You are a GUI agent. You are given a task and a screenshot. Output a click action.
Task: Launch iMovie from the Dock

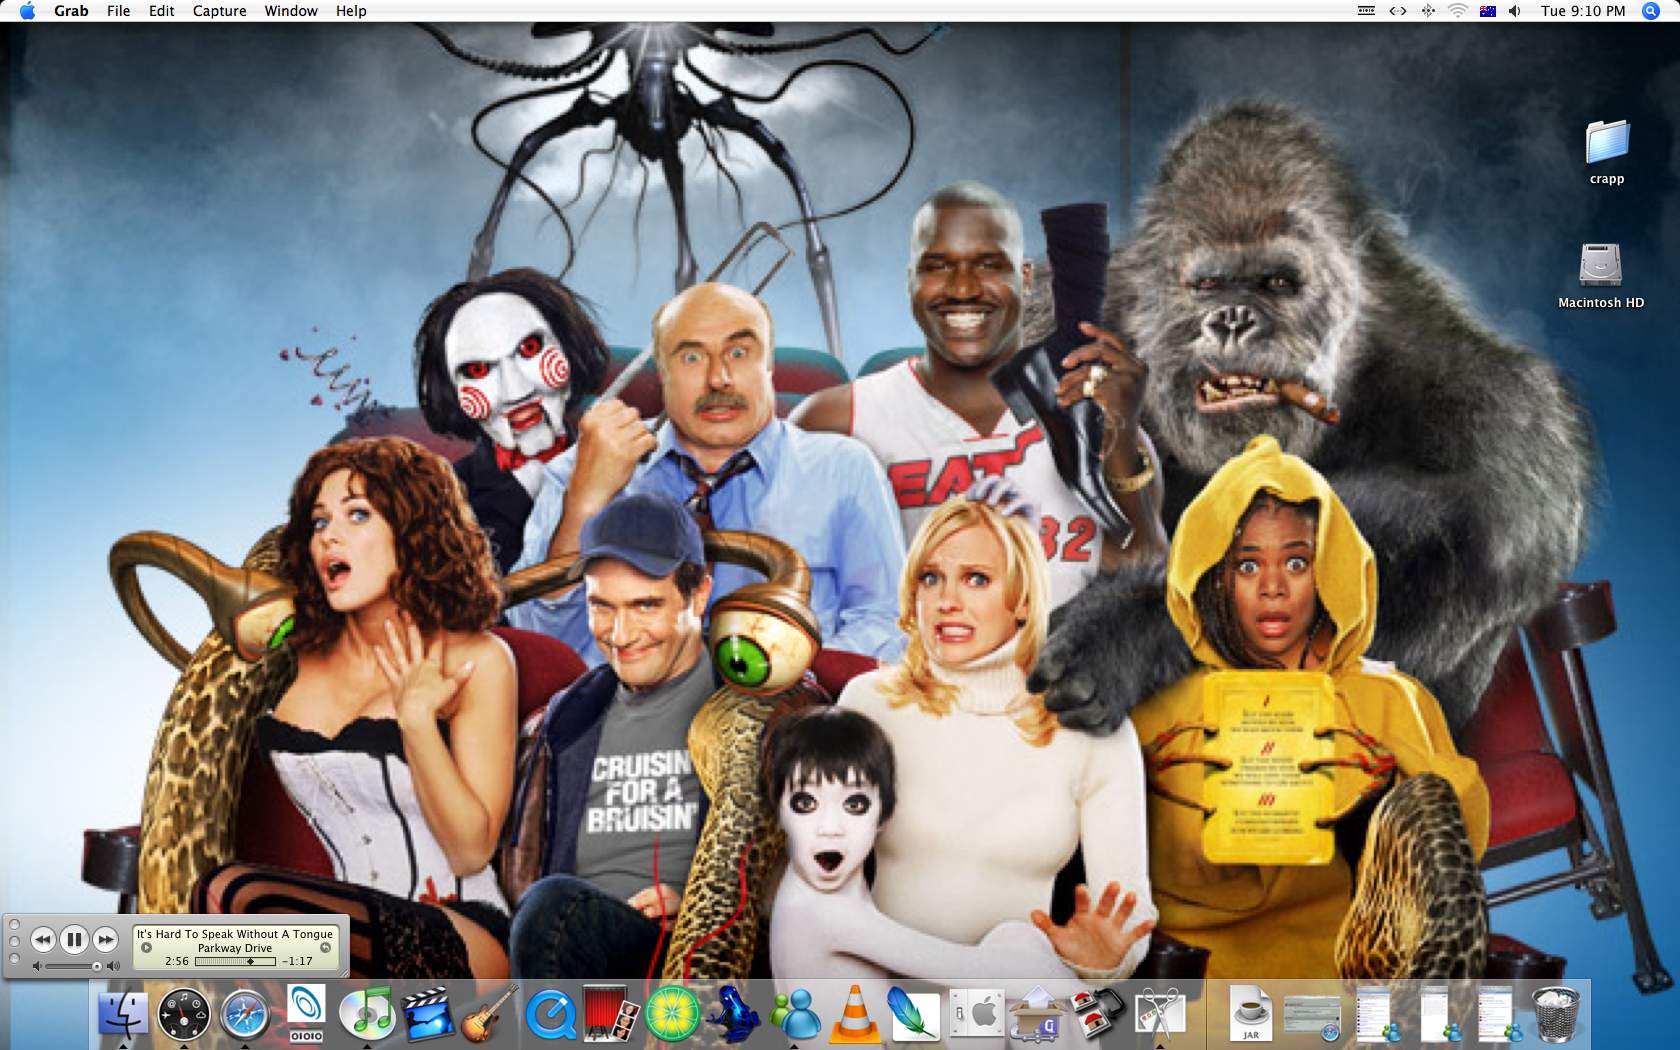point(428,1013)
